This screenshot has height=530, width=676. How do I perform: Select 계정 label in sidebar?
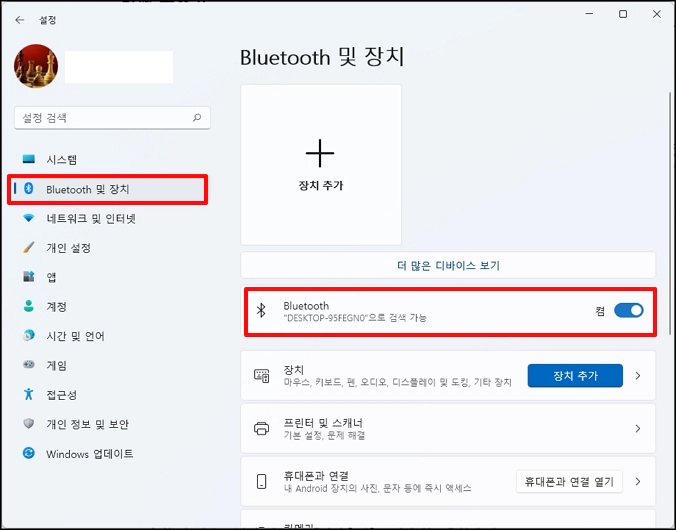point(56,307)
